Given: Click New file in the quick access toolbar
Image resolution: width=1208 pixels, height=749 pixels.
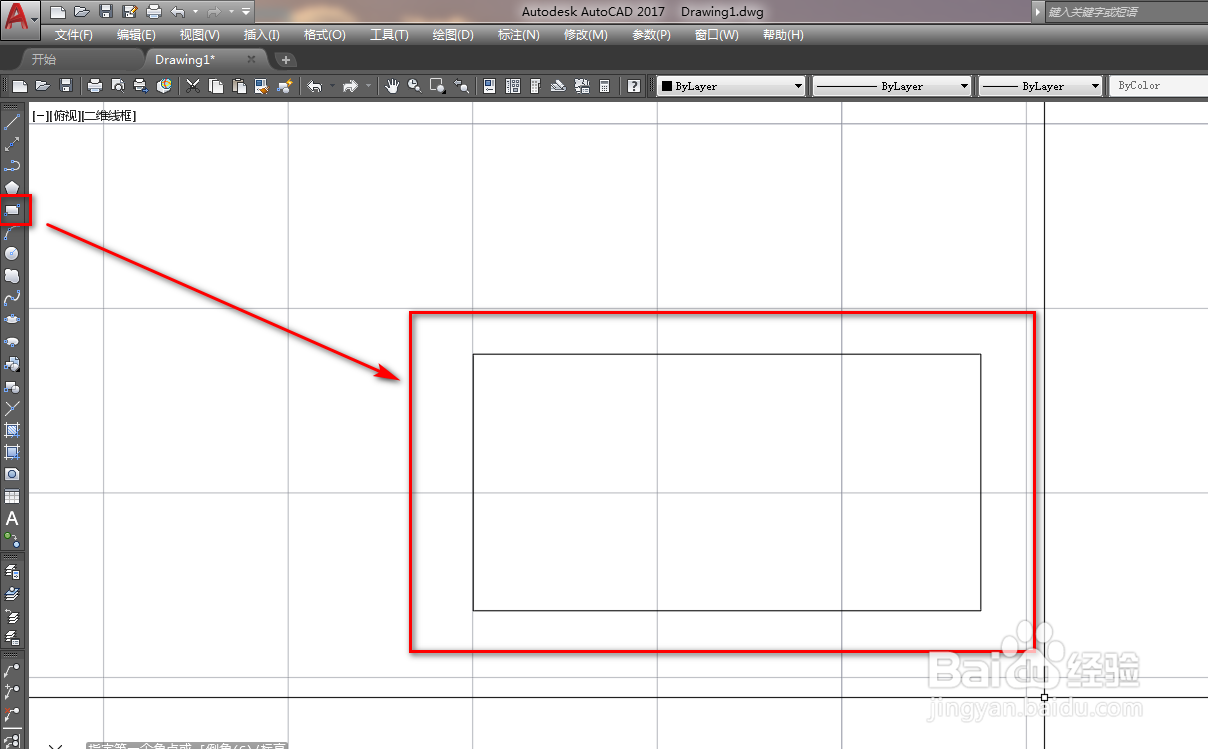Looking at the screenshot, I should 57,12.
